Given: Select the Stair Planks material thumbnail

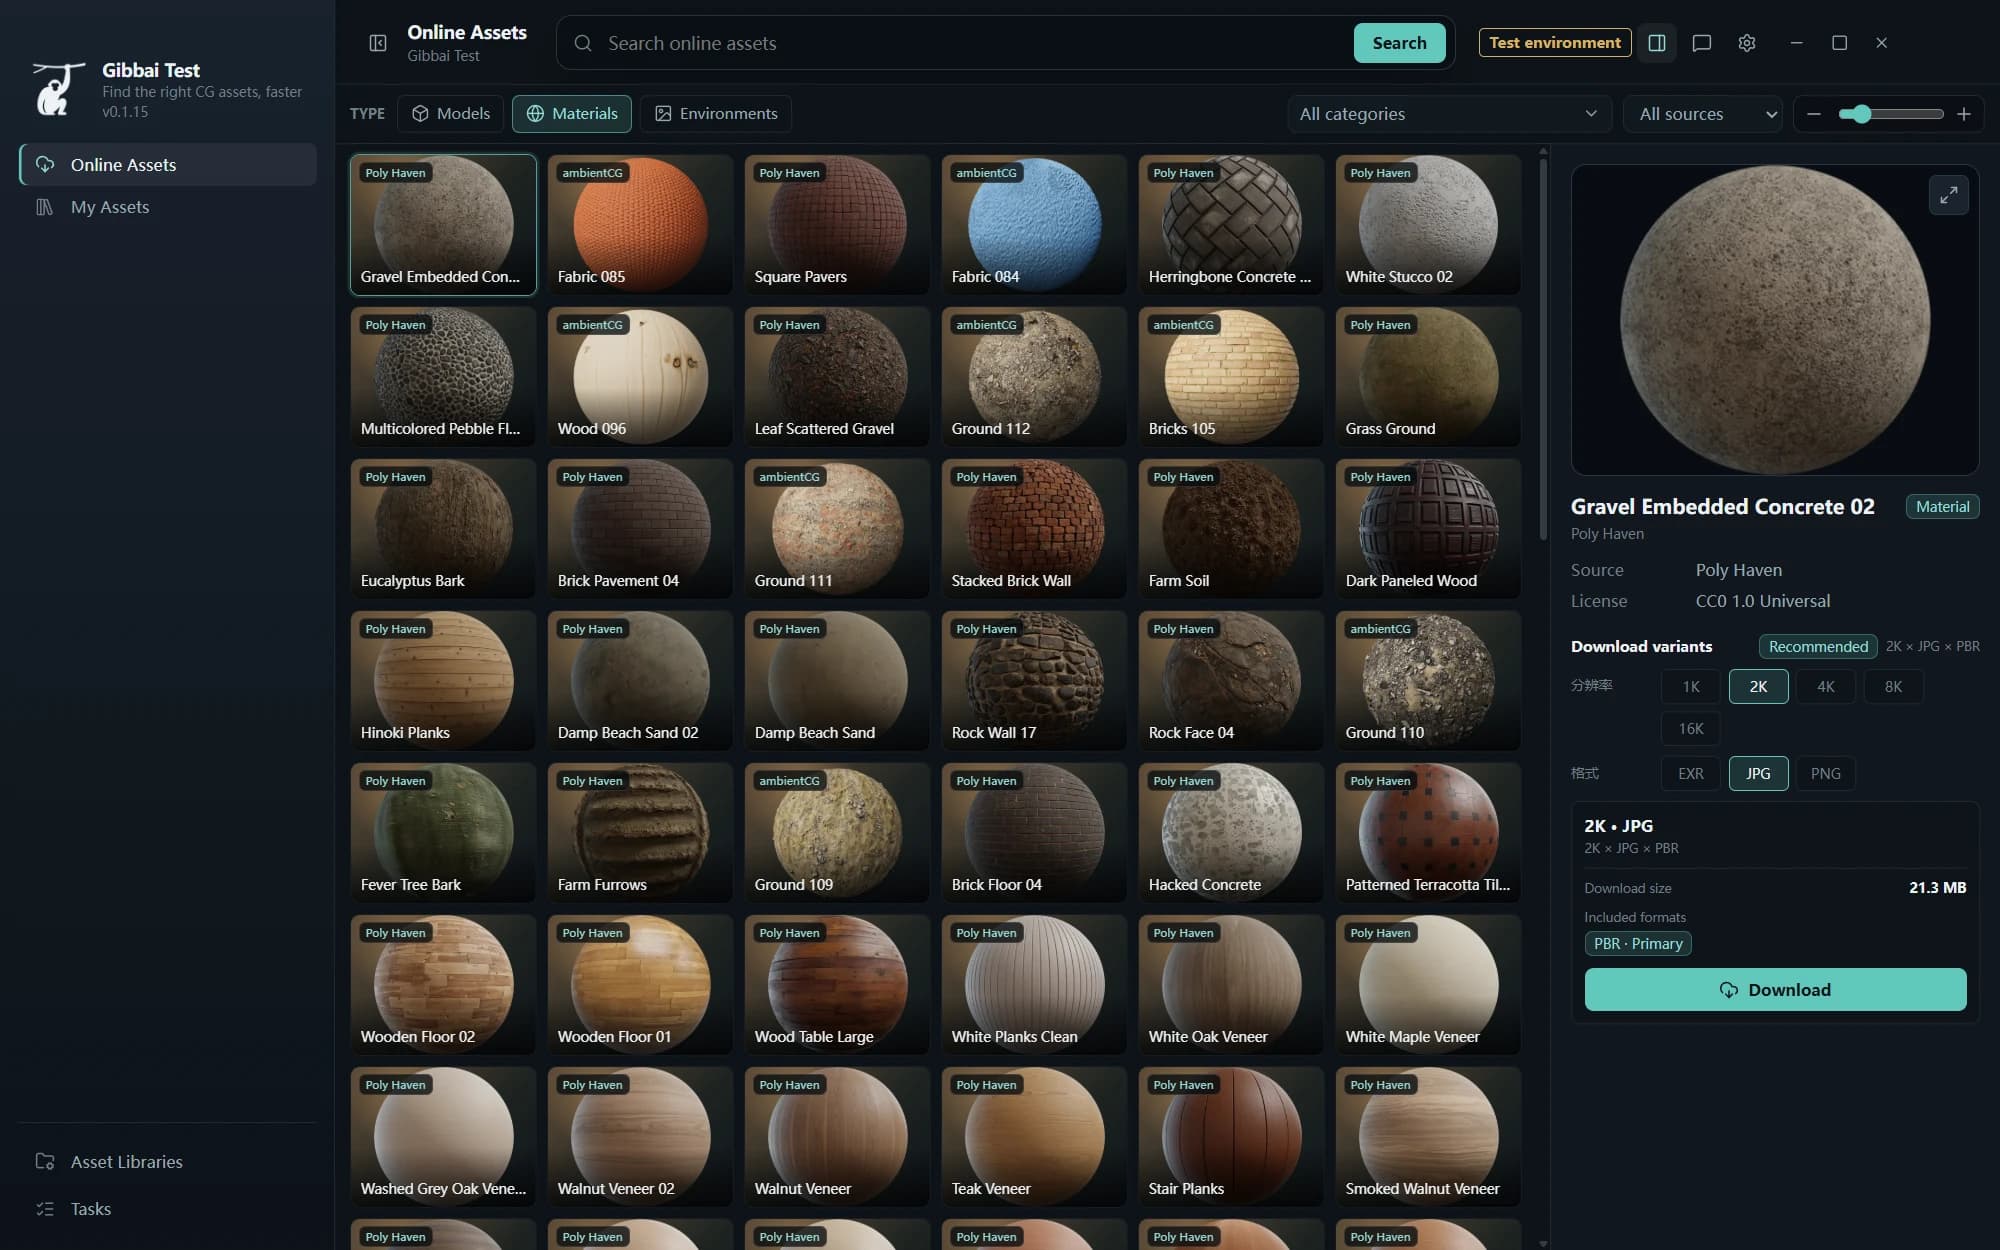Looking at the screenshot, I should pyautogui.click(x=1230, y=1136).
